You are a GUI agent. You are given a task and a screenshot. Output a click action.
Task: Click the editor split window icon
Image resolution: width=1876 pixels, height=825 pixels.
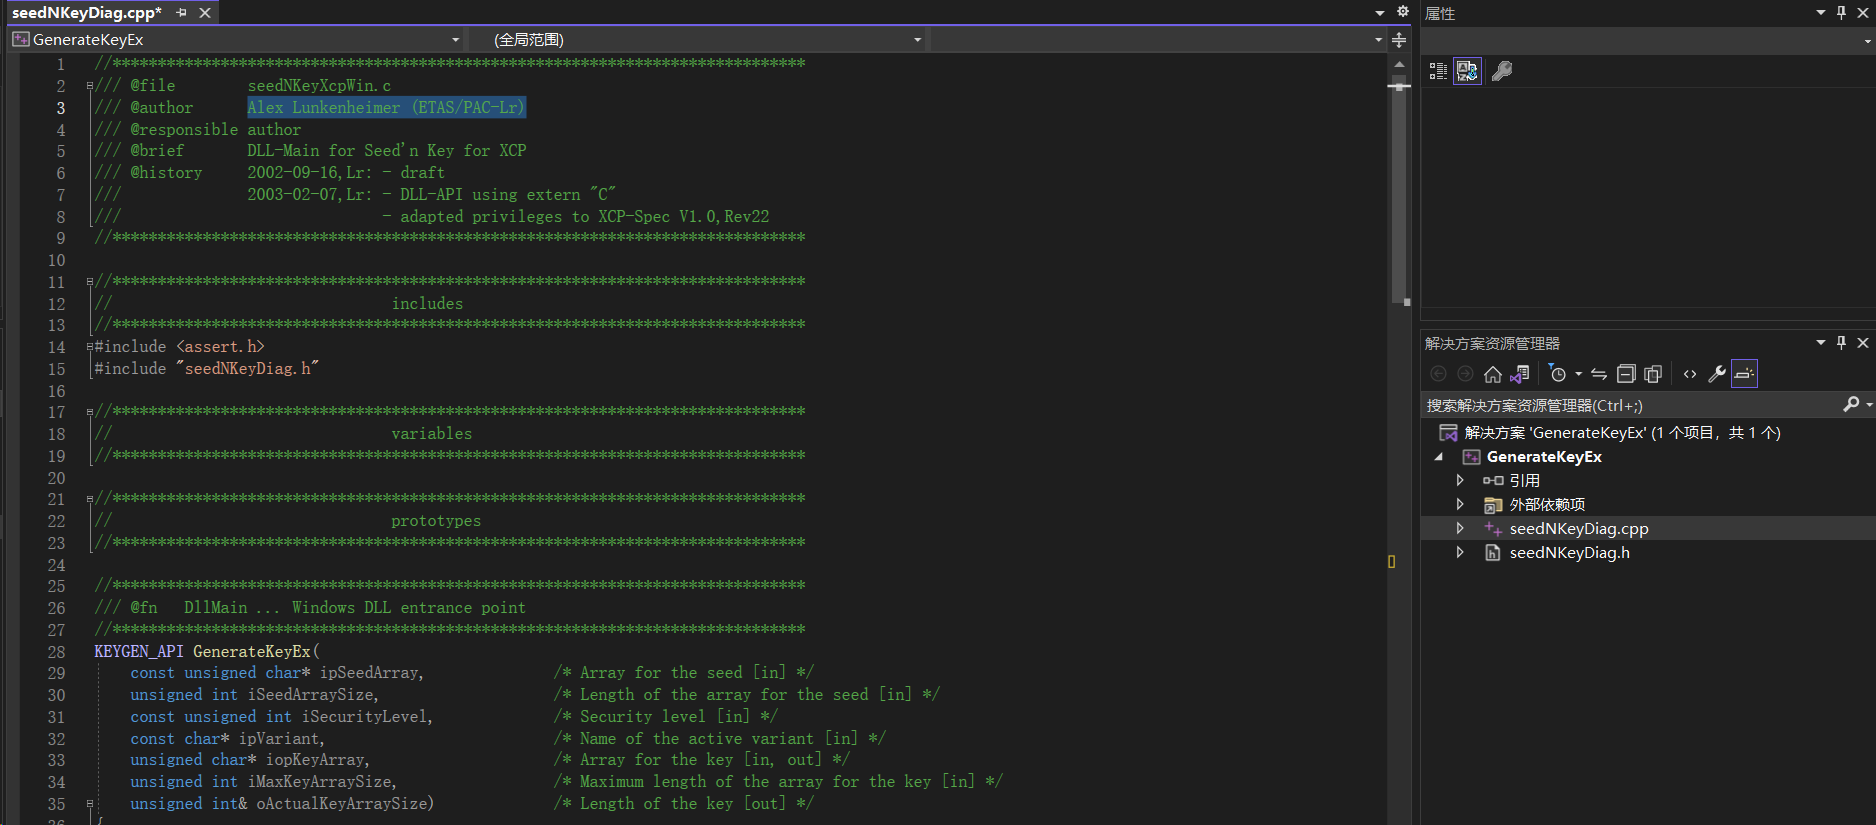1399,40
